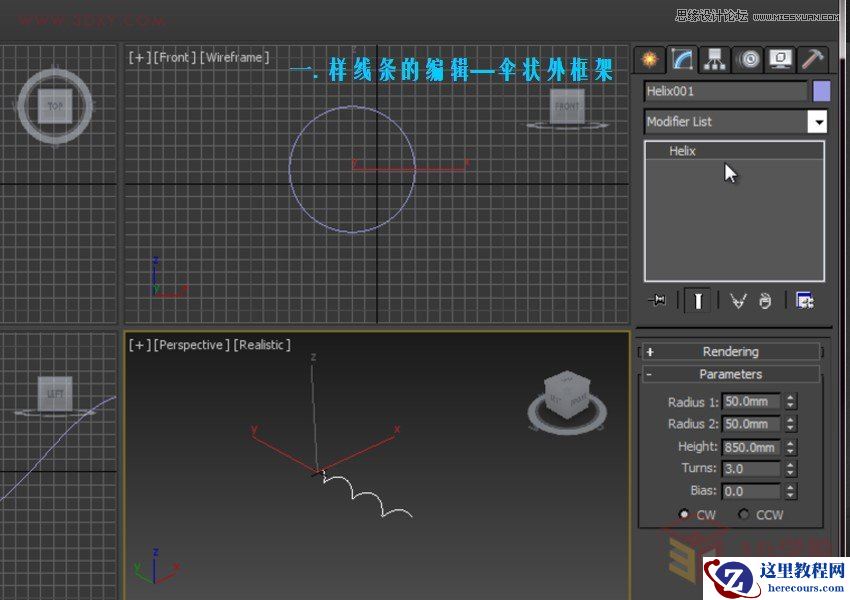Viewport: 850px width, 600px height.
Task: Open the Display panel
Action: click(x=780, y=60)
